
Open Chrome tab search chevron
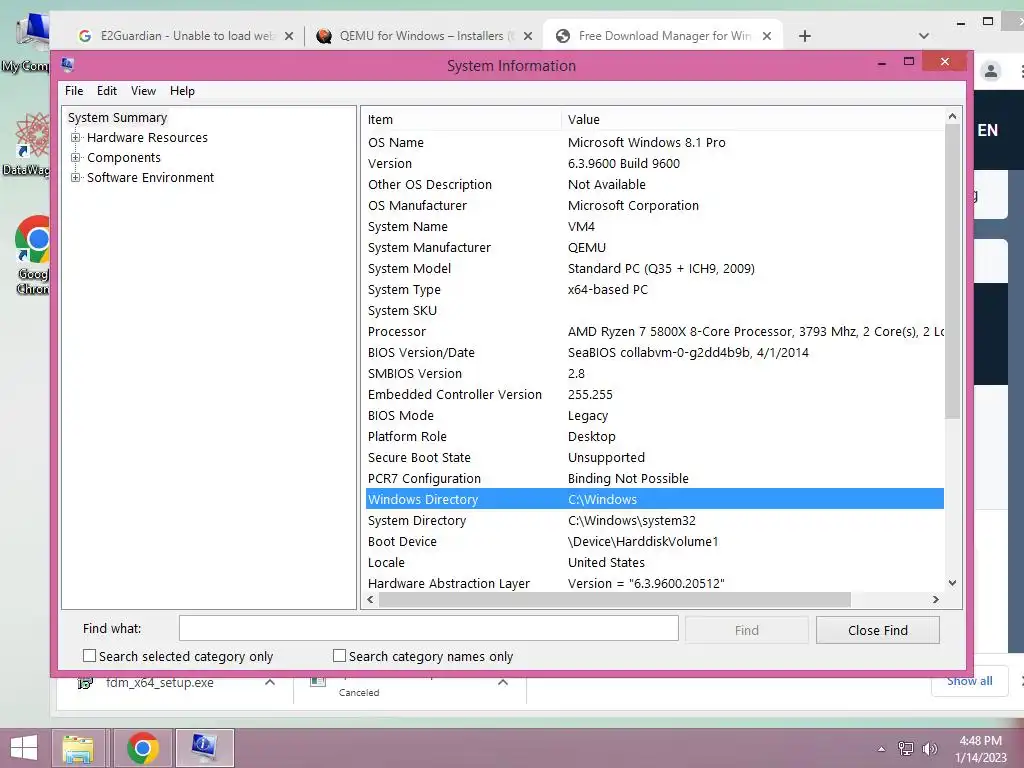[x=923, y=36]
